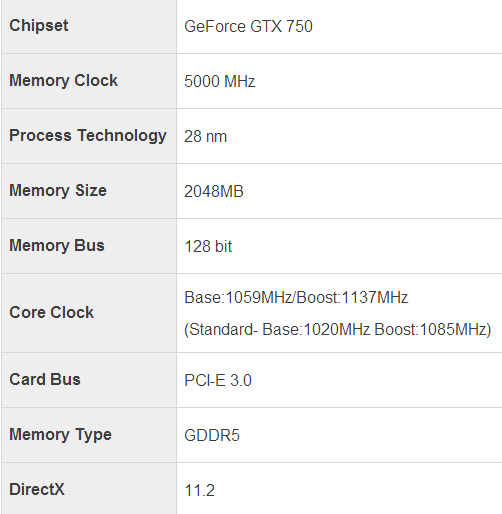
Task: Select the GeForce GTX 750 value
Action: (248, 27)
